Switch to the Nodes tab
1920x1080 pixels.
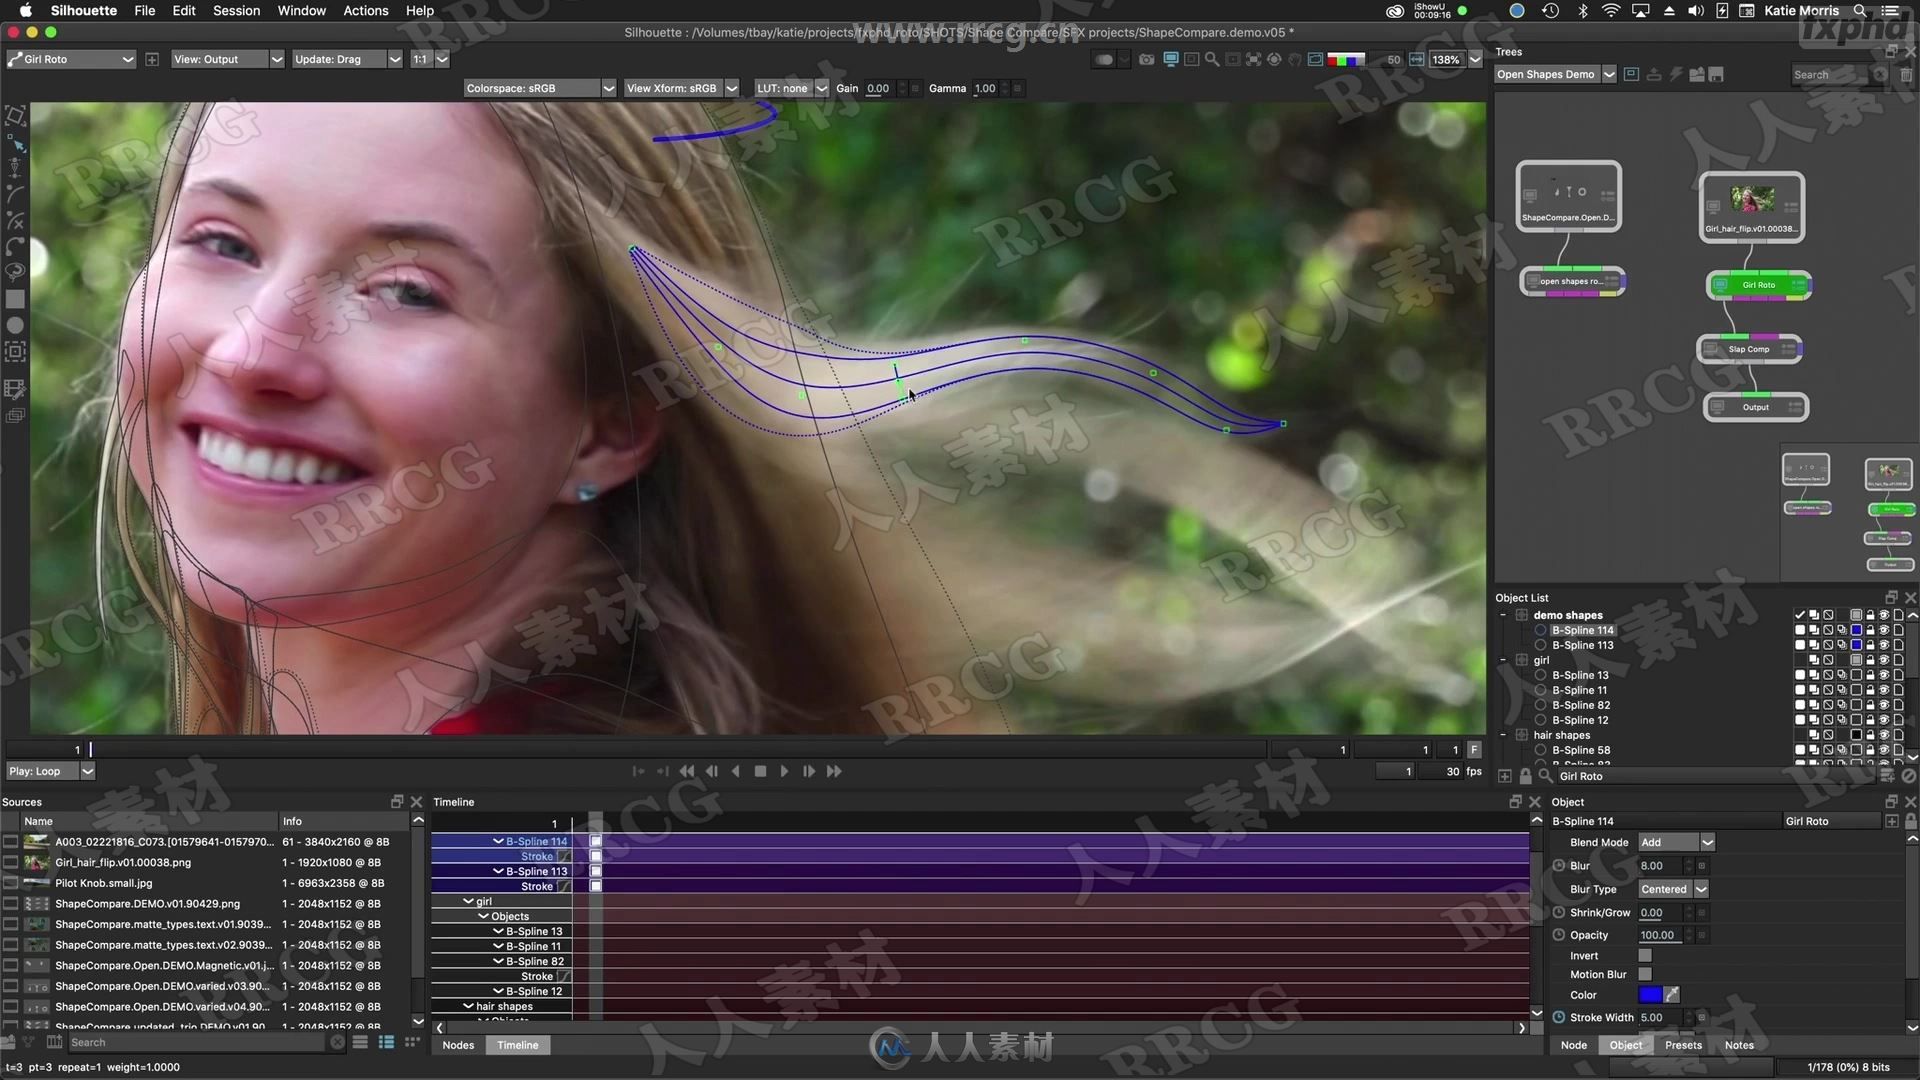click(460, 1044)
